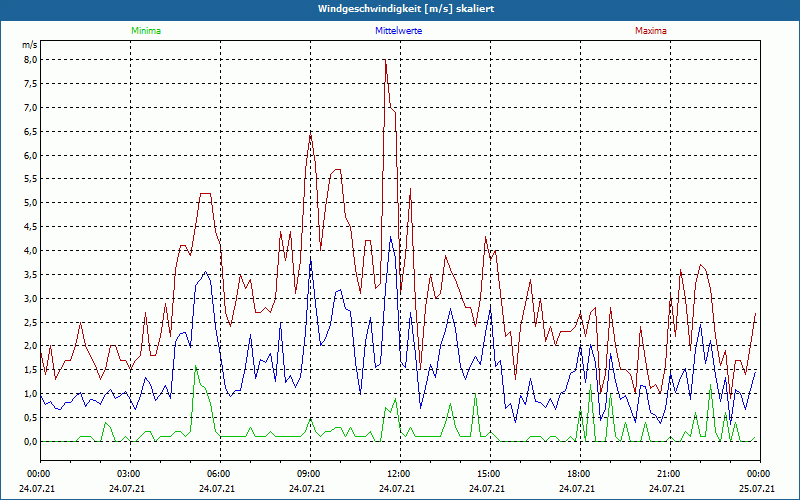Select the 21:00 time axis label

(x=669, y=473)
